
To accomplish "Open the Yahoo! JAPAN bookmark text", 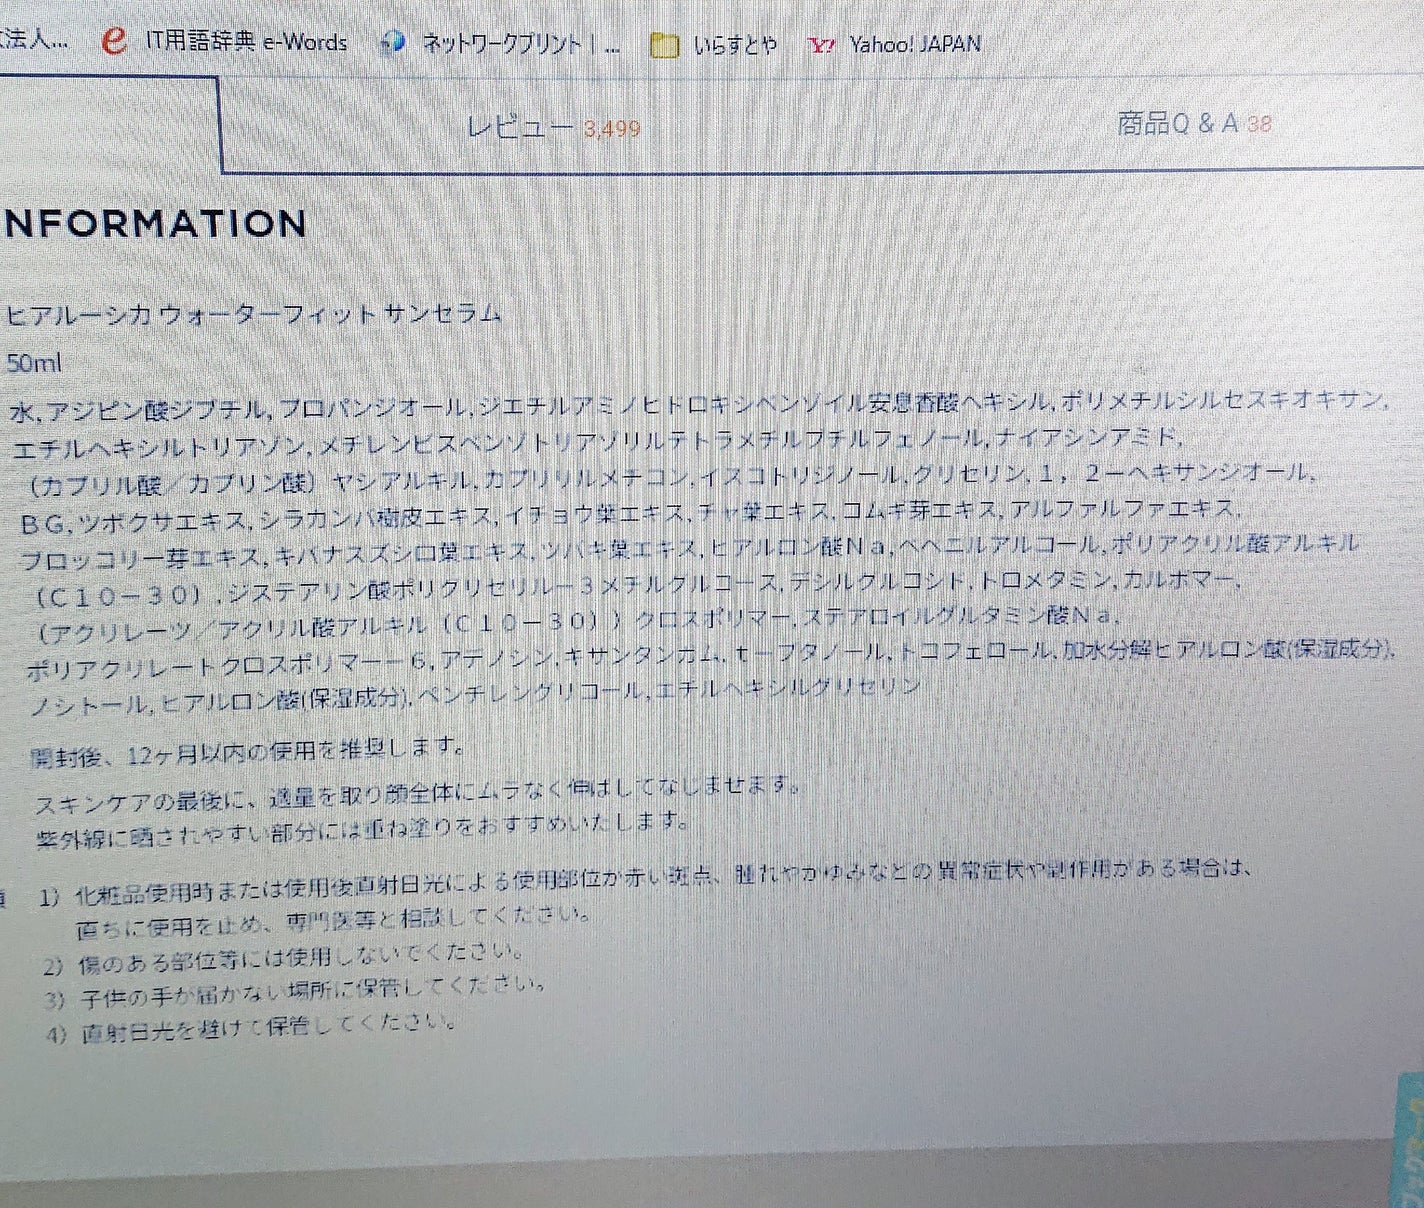I will (x=913, y=44).
